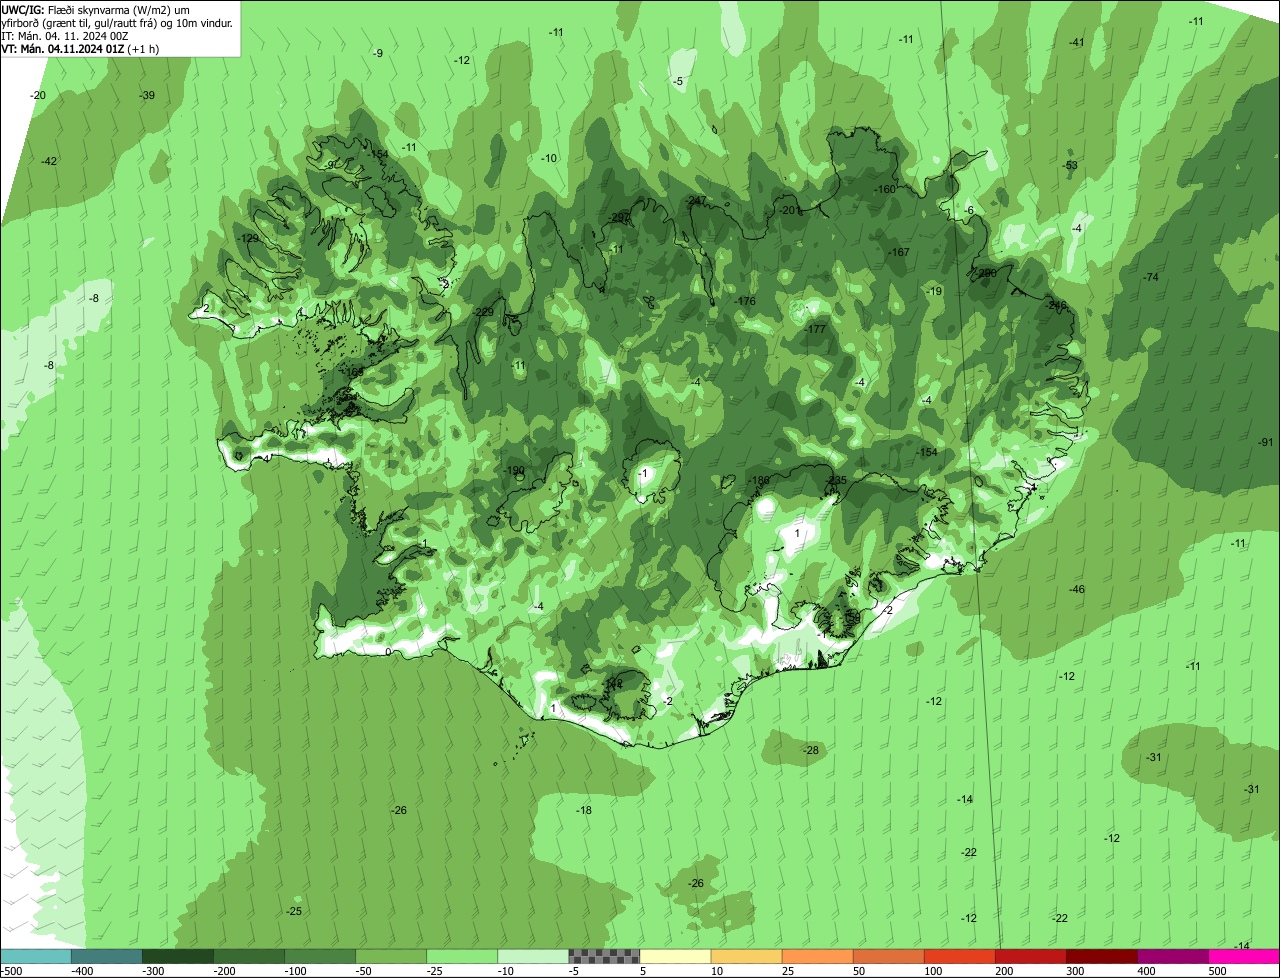Select darkest green swatch between -300 and -200
This screenshot has height=978, width=1280.
tap(178, 956)
